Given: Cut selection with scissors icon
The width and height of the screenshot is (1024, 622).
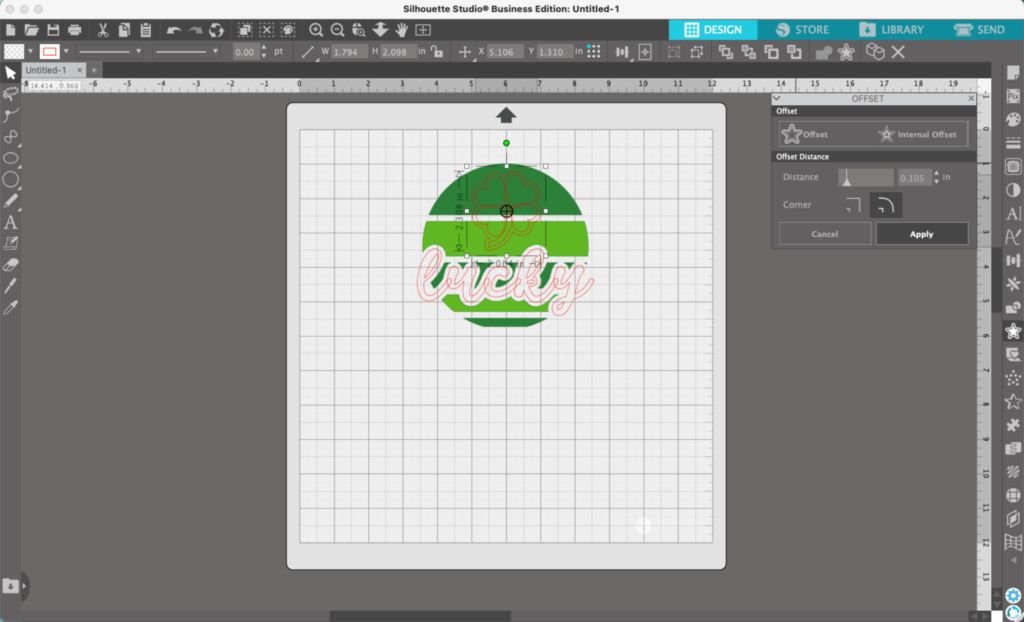Looking at the screenshot, I should [x=103, y=30].
